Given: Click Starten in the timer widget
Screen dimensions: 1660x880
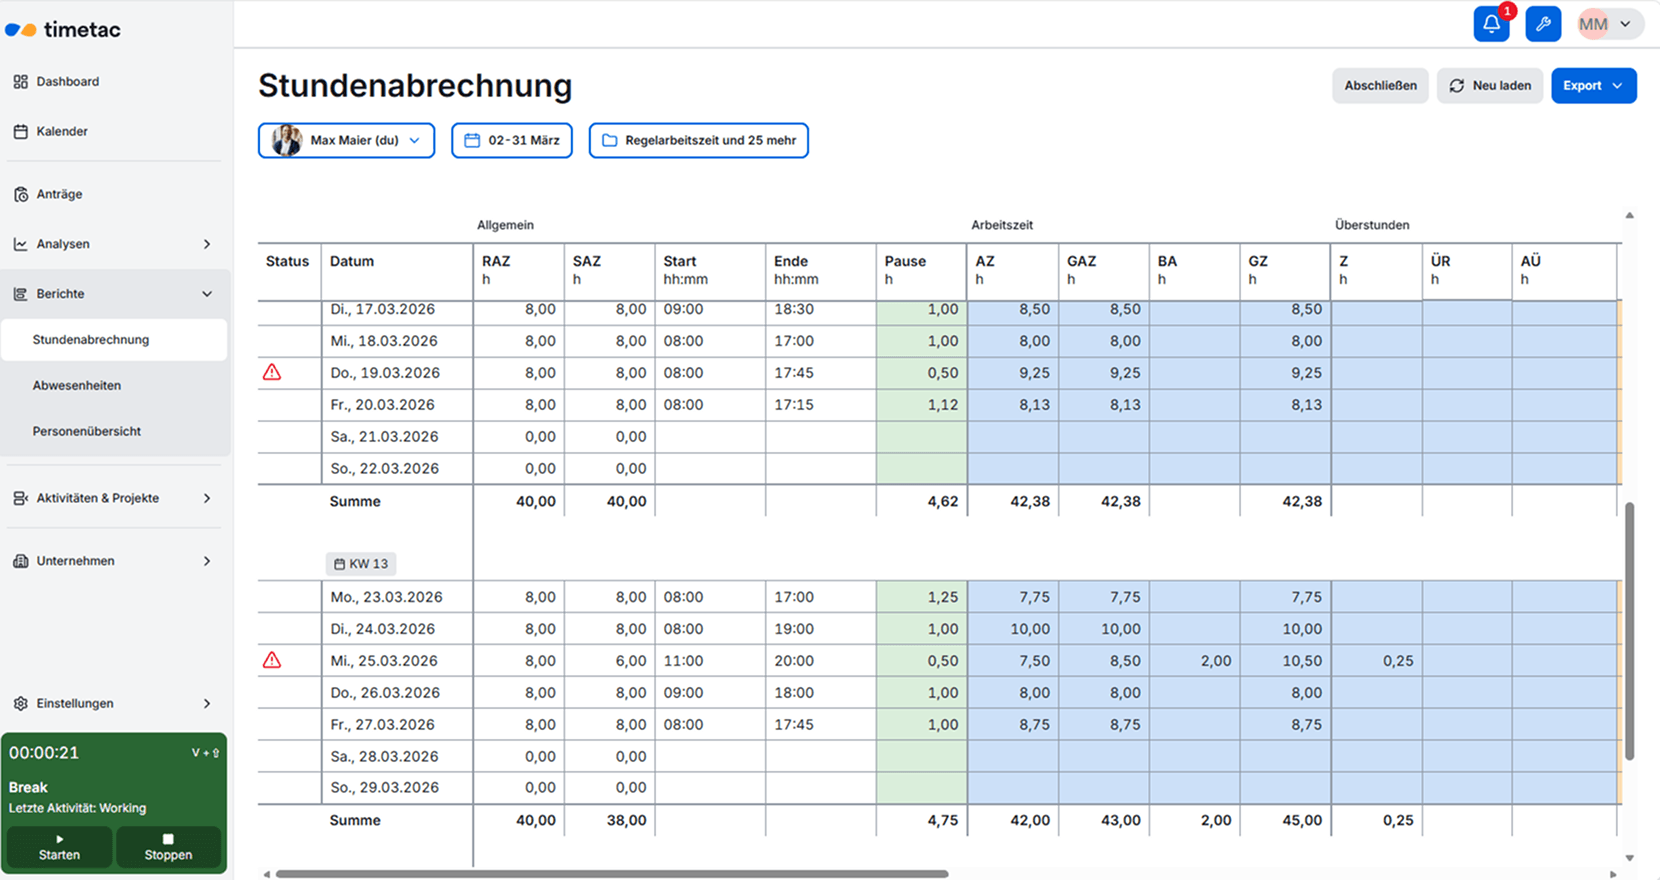Looking at the screenshot, I should point(59,847).
